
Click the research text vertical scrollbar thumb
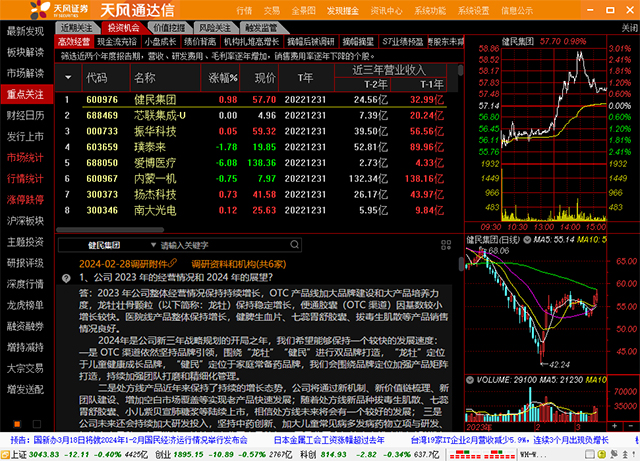click(461, 264)
